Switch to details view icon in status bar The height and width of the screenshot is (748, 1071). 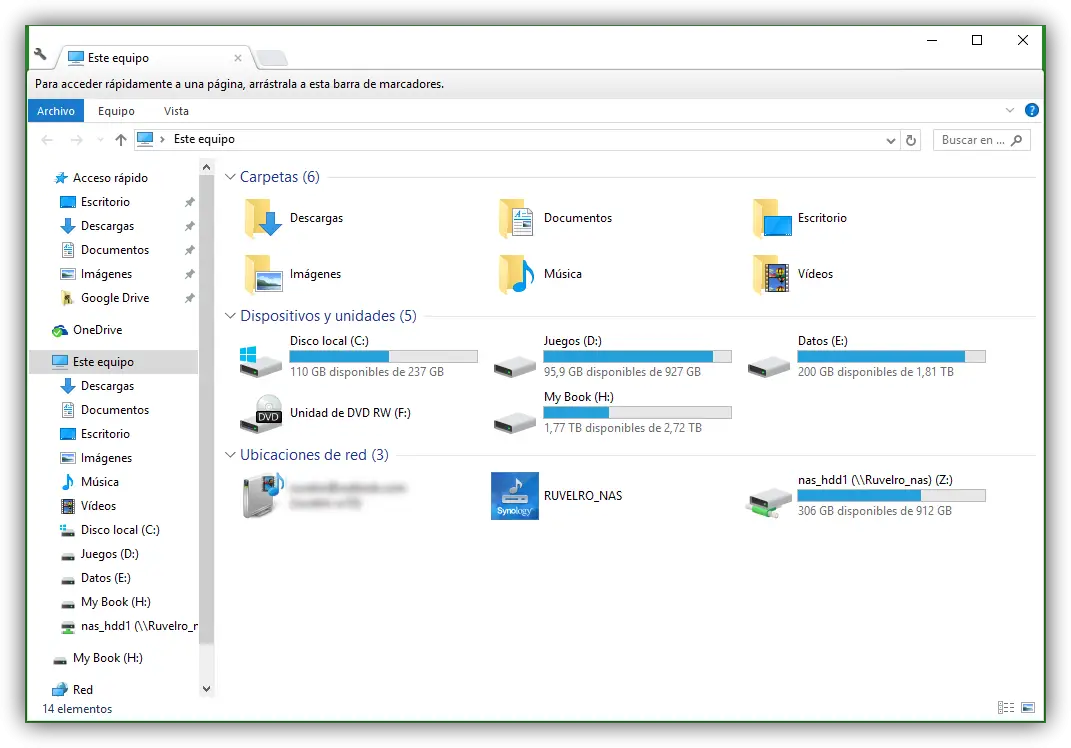(1005, 708)
